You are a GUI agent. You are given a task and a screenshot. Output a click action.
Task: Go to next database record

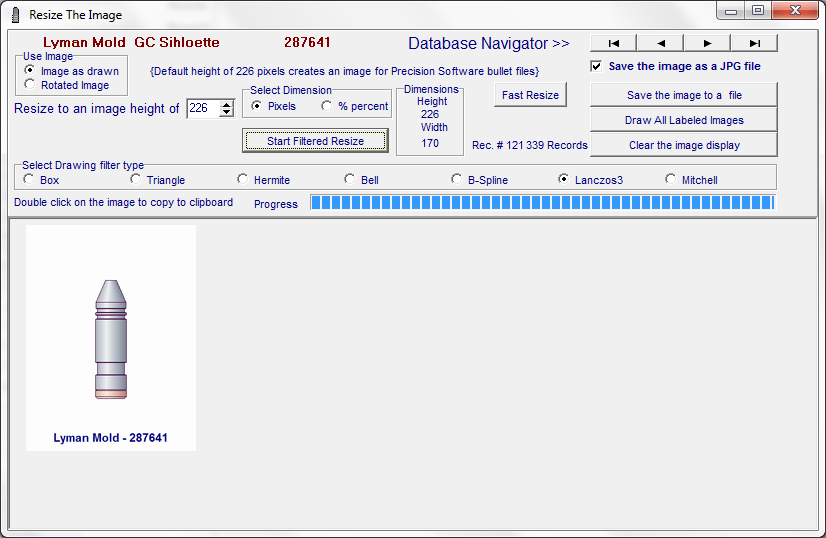(707, 43)
